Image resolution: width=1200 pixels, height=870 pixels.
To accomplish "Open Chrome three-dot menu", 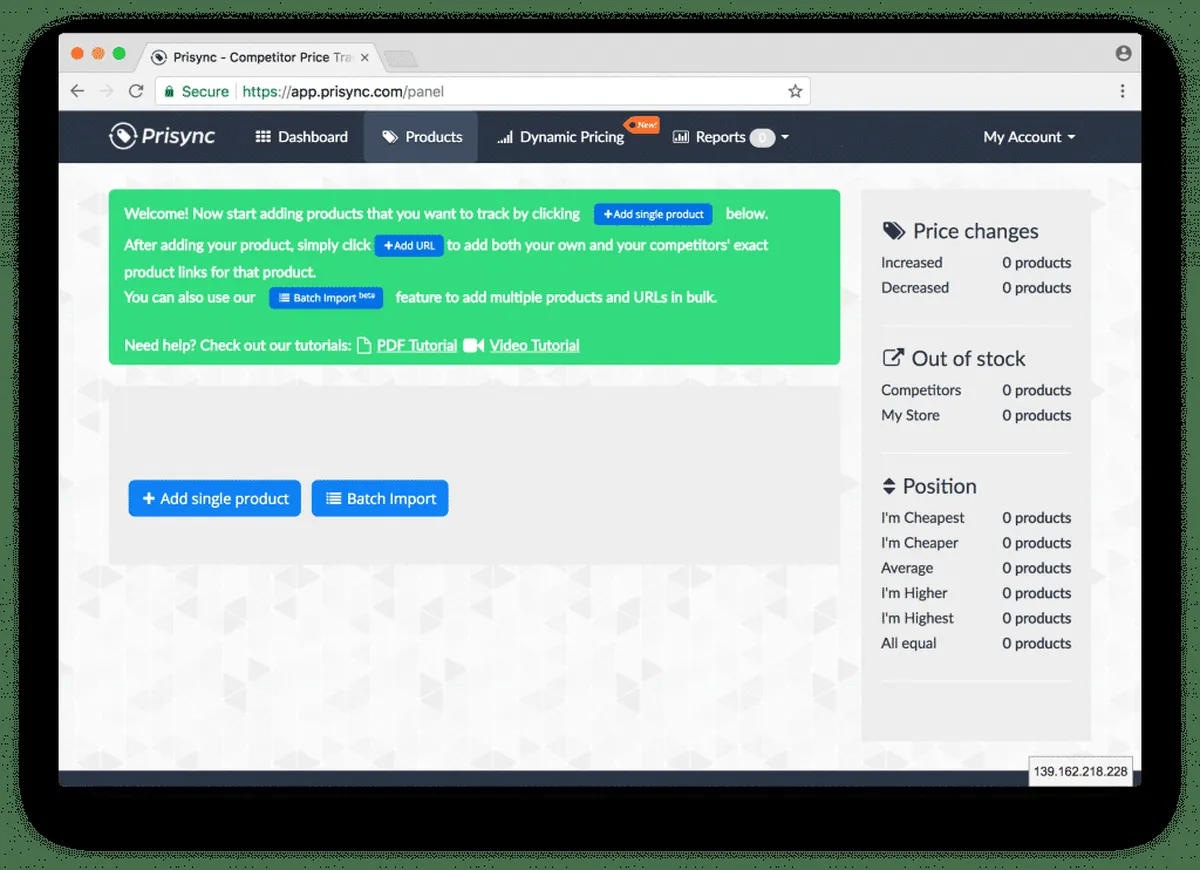I will click(1122, 91).
